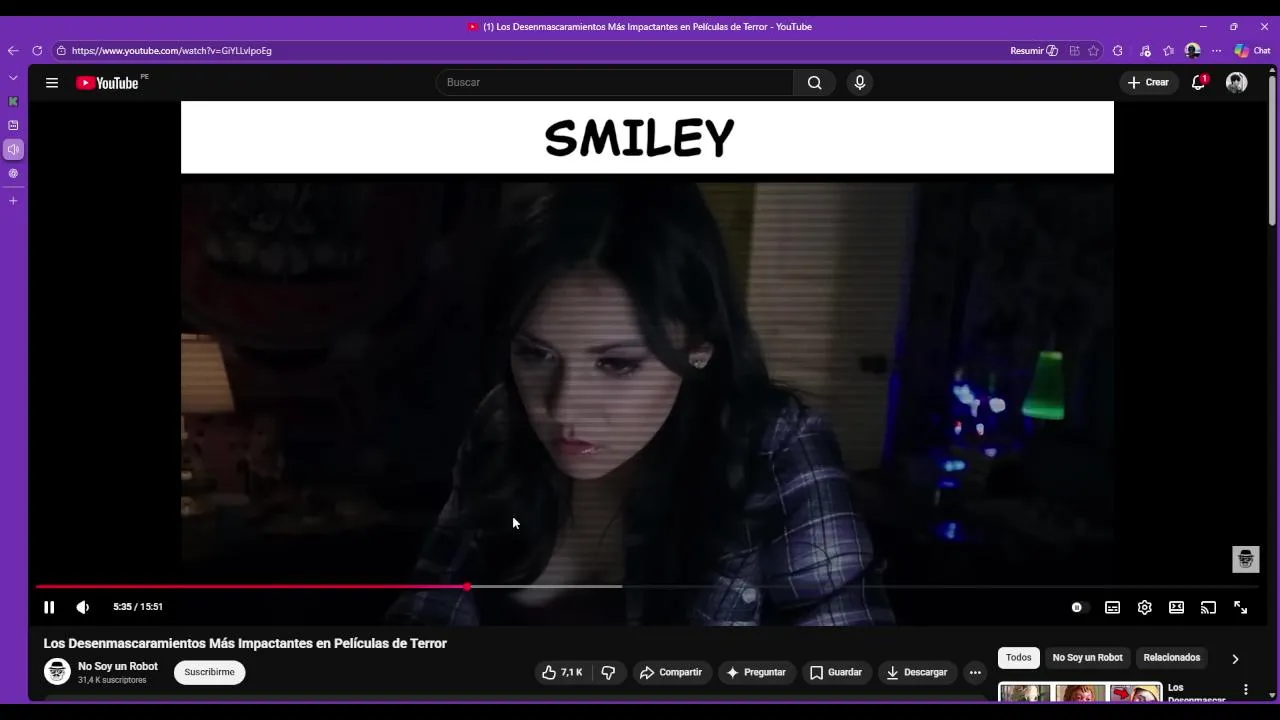1280x720 pixels.
Task: Select the Relacionados chip
Action: [x=1172, y=658]
